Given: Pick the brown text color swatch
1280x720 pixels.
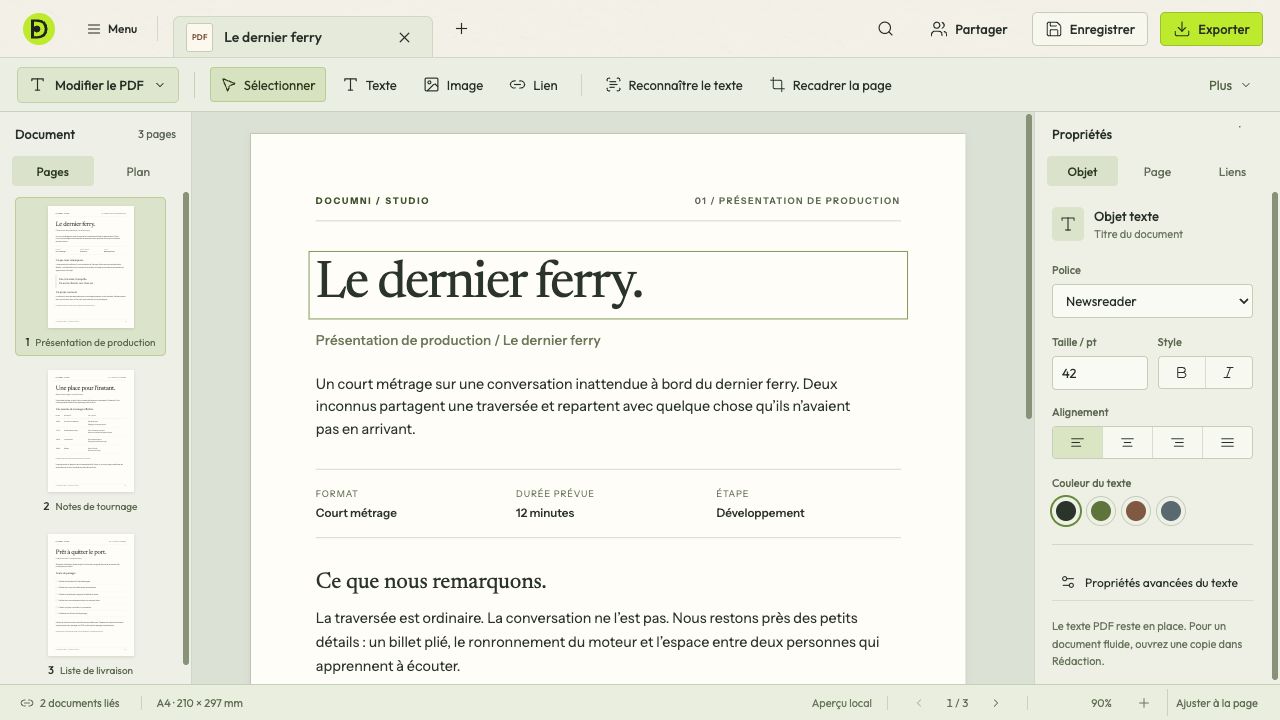Looking at the screenshot, I should click(1135, 511).
